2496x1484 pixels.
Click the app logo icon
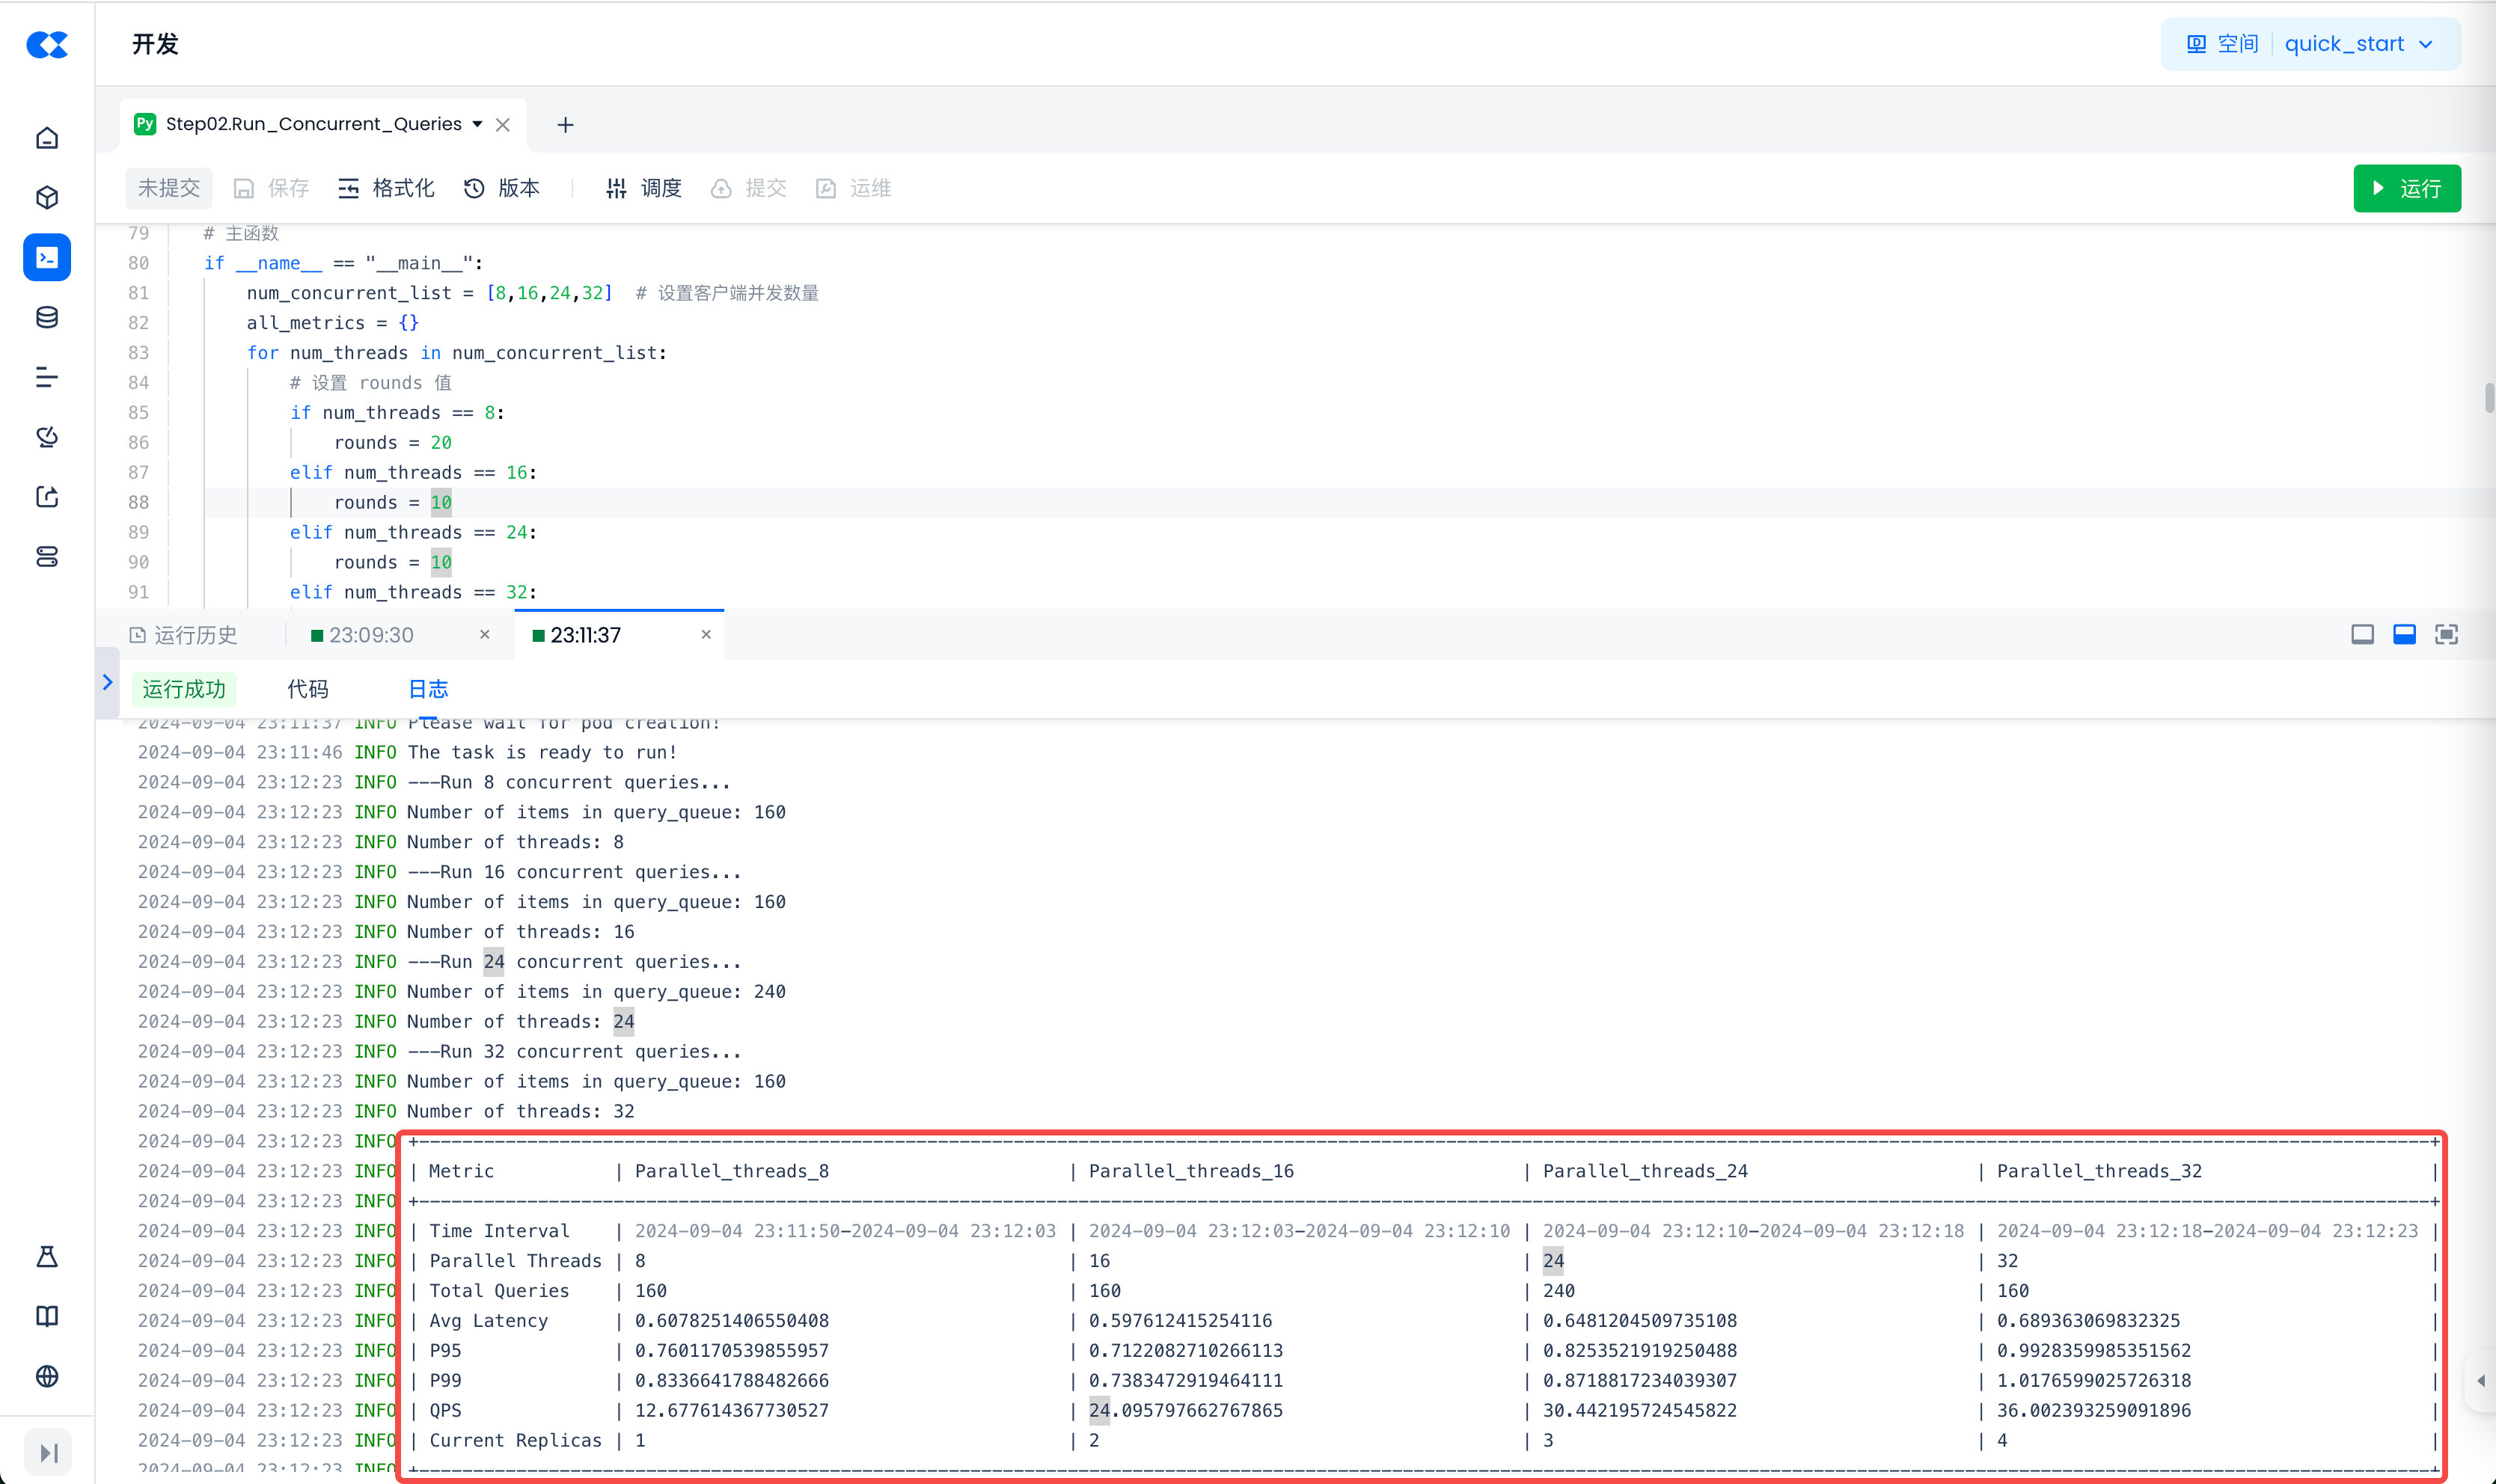point(47,44)
